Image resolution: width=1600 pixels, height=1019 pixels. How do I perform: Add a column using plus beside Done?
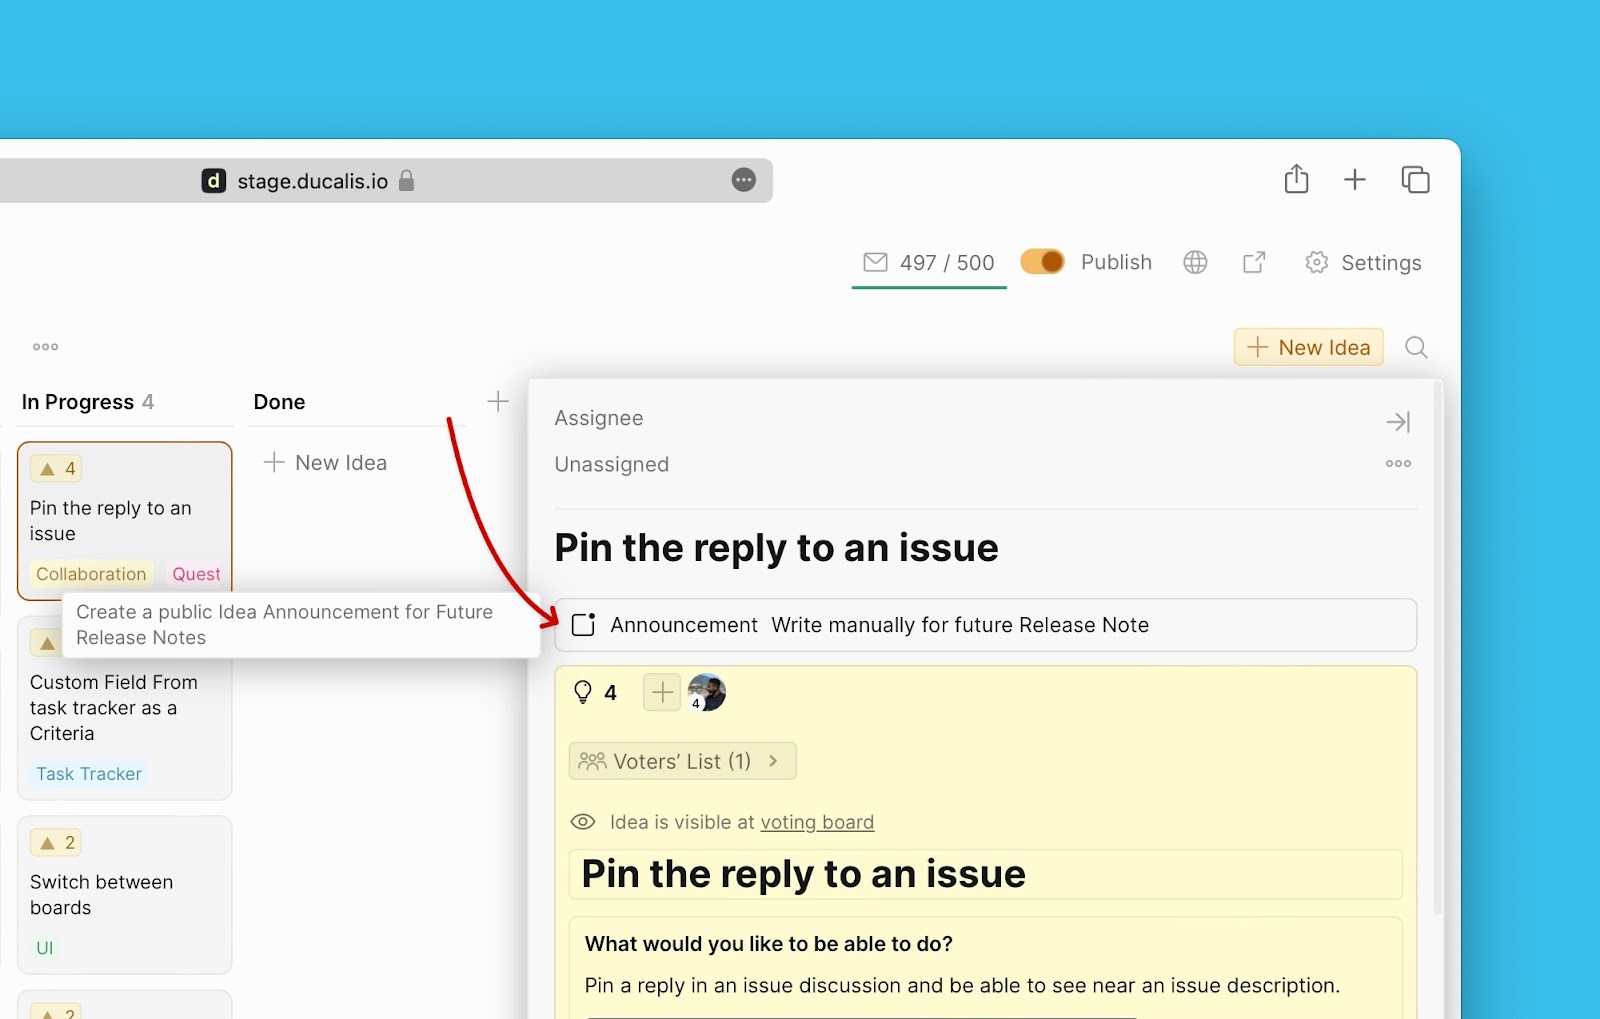(x=498, y=402)
